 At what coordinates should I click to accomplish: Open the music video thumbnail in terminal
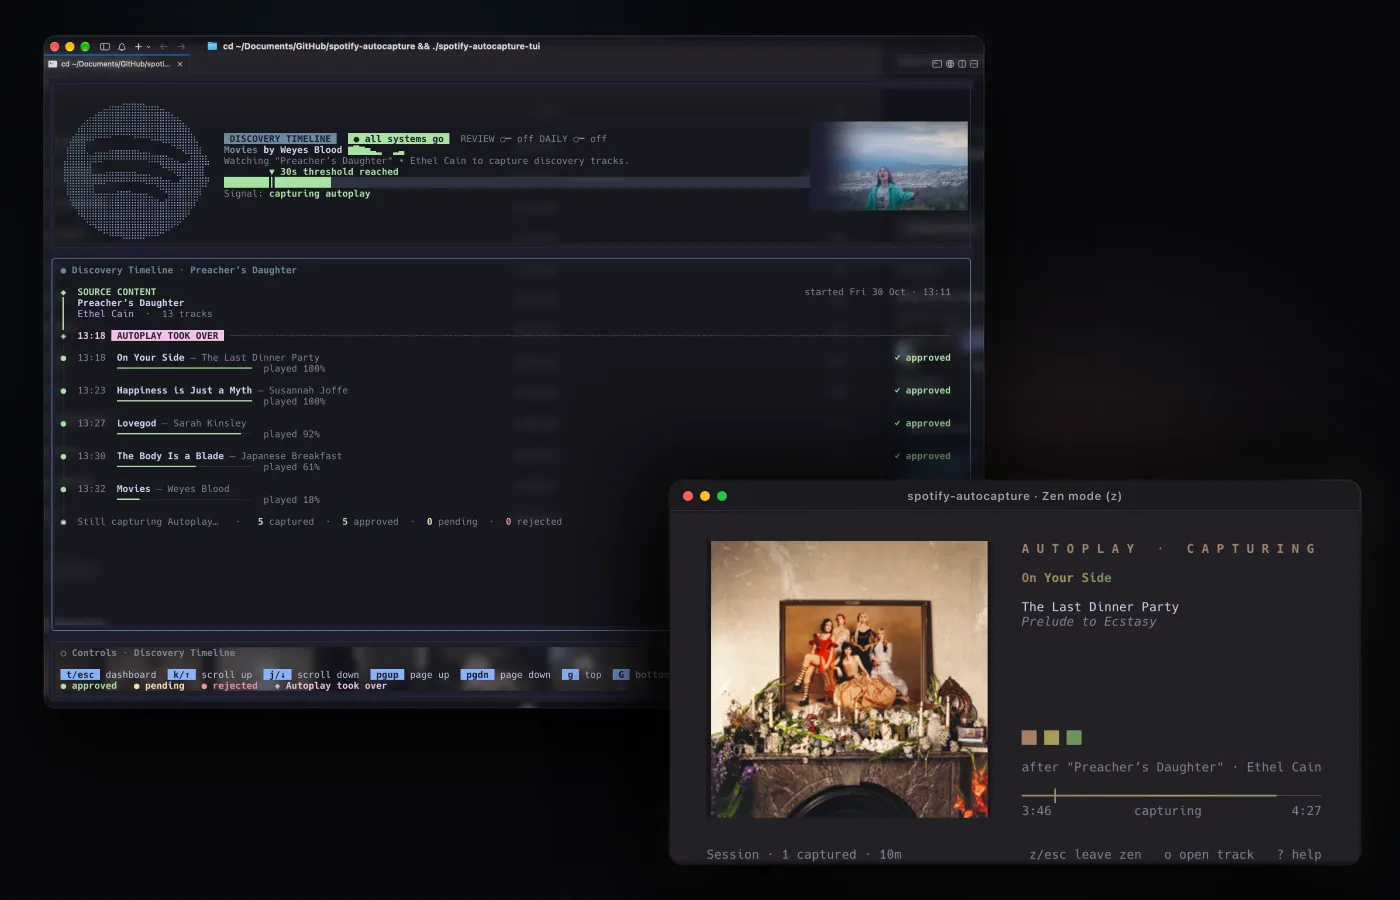889,166
